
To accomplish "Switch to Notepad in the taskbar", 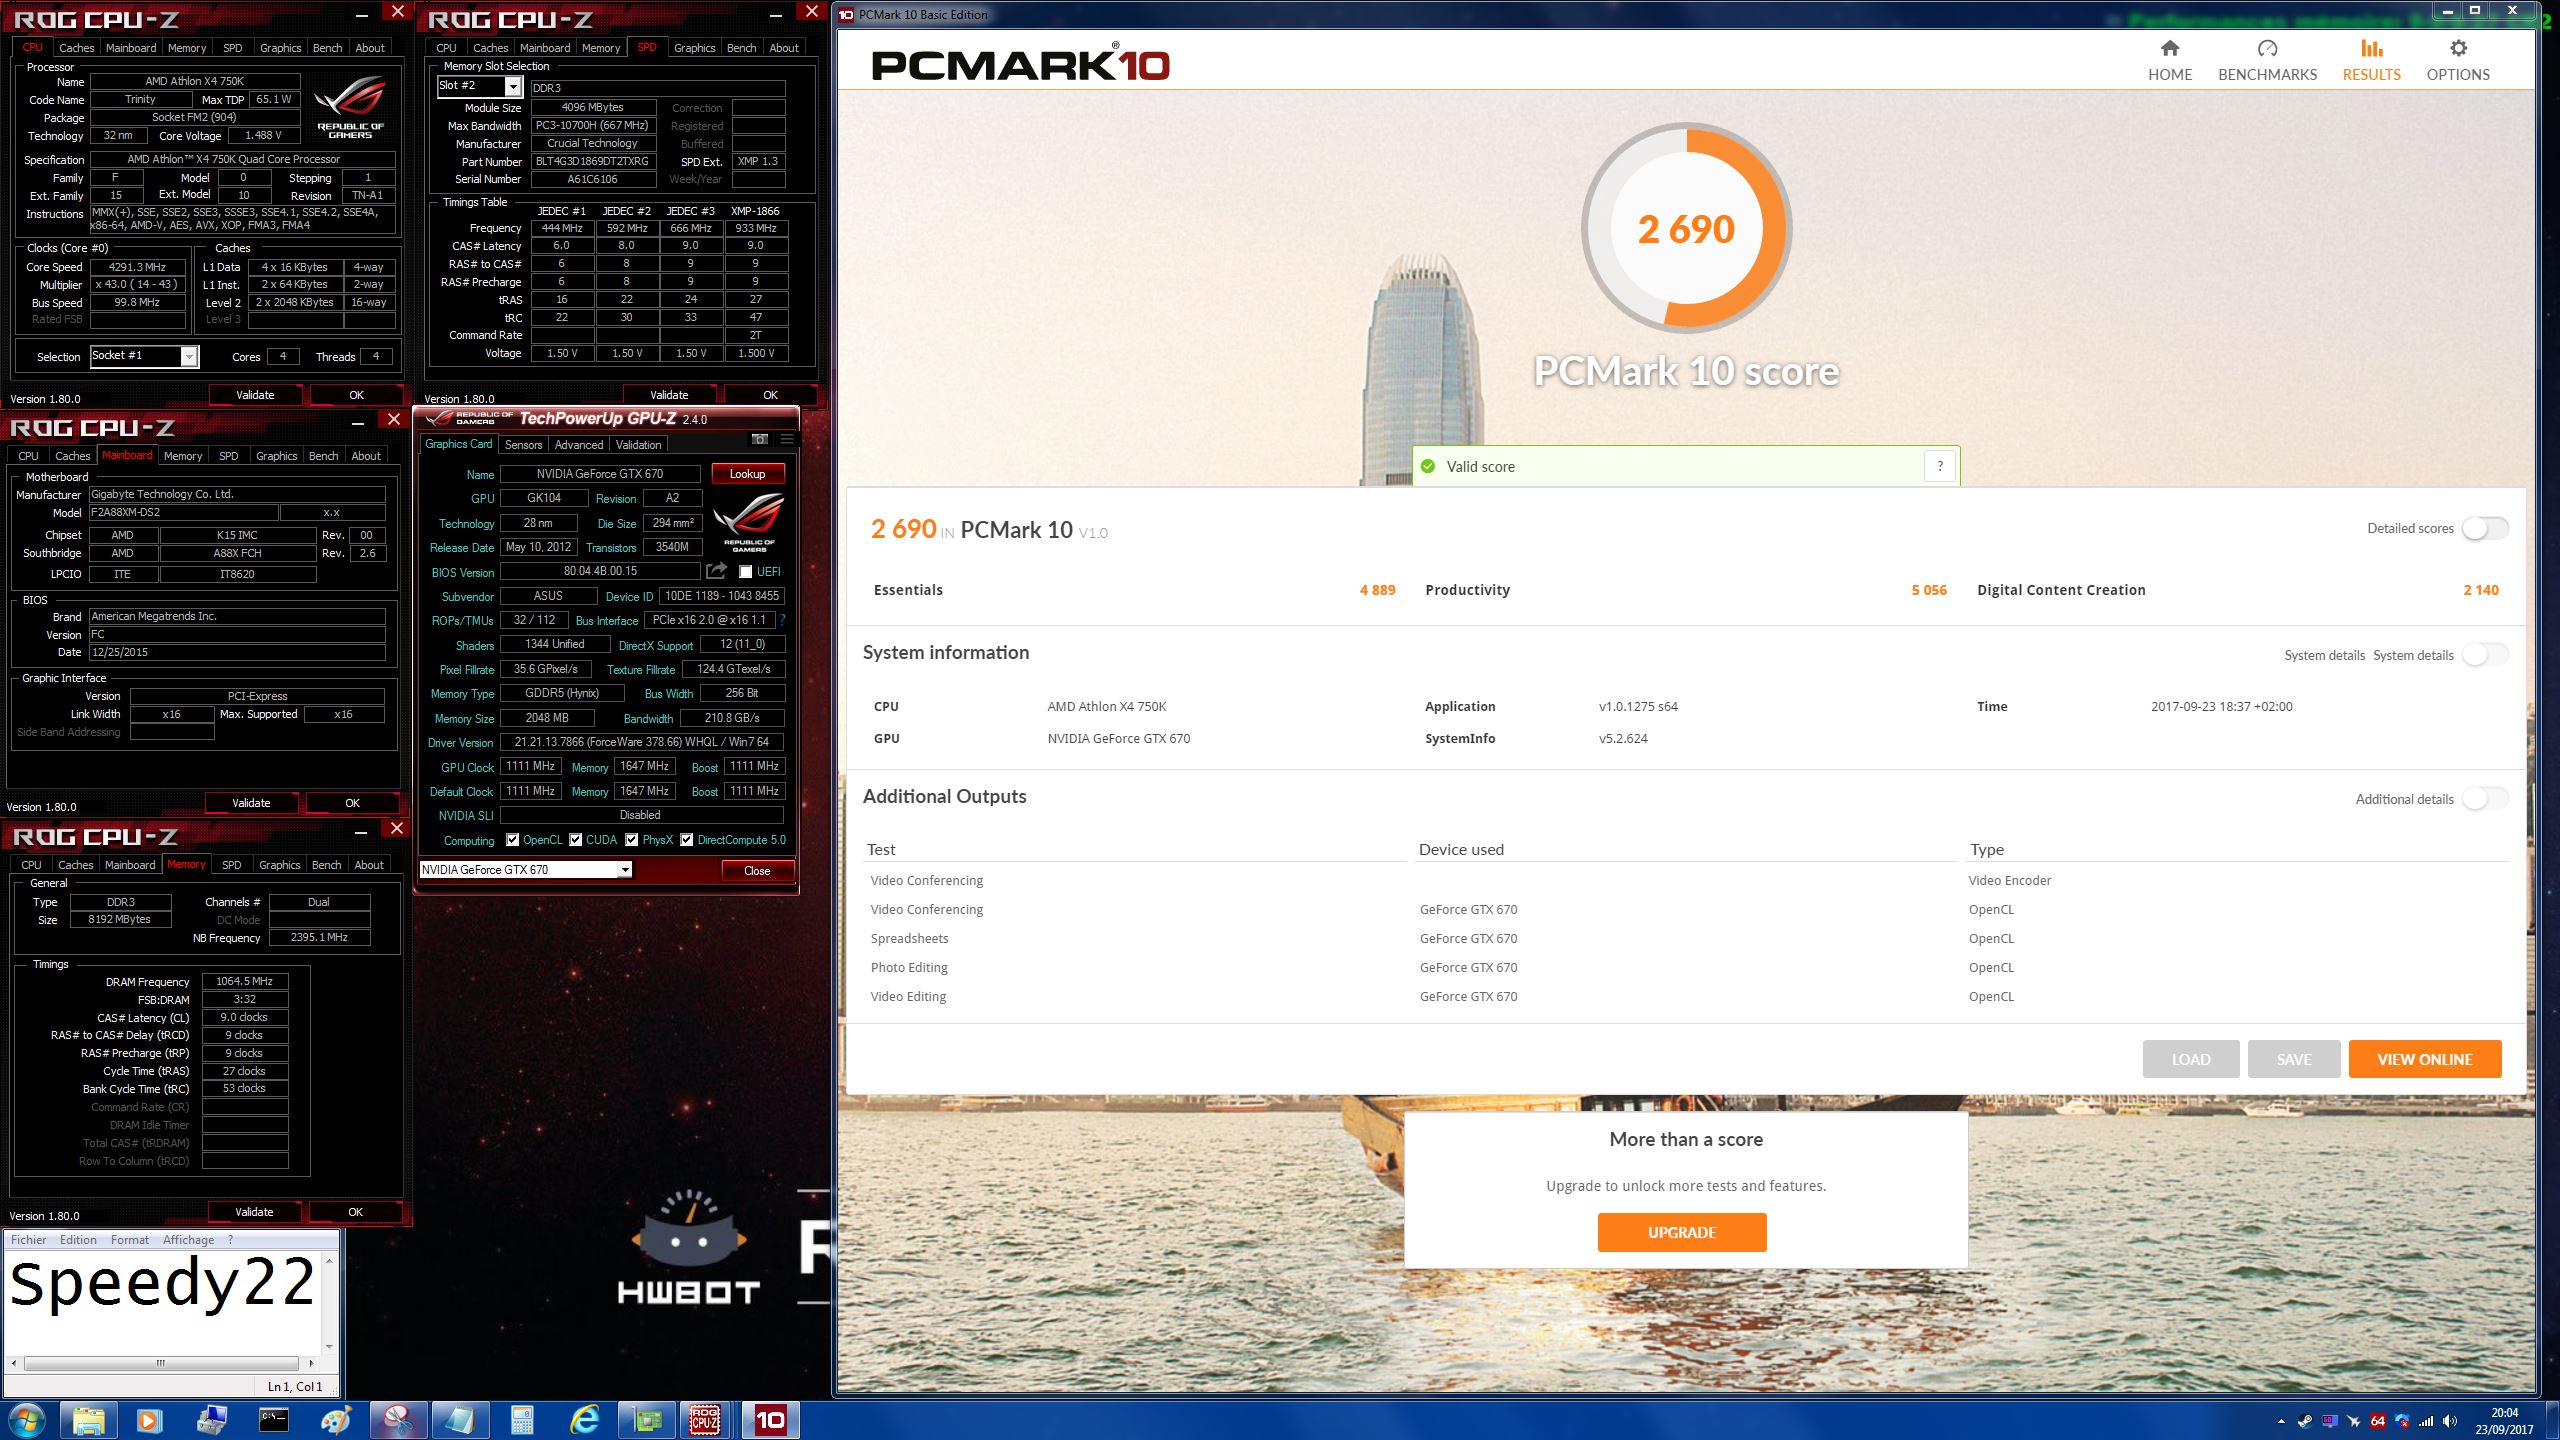I will (460, 1420).
